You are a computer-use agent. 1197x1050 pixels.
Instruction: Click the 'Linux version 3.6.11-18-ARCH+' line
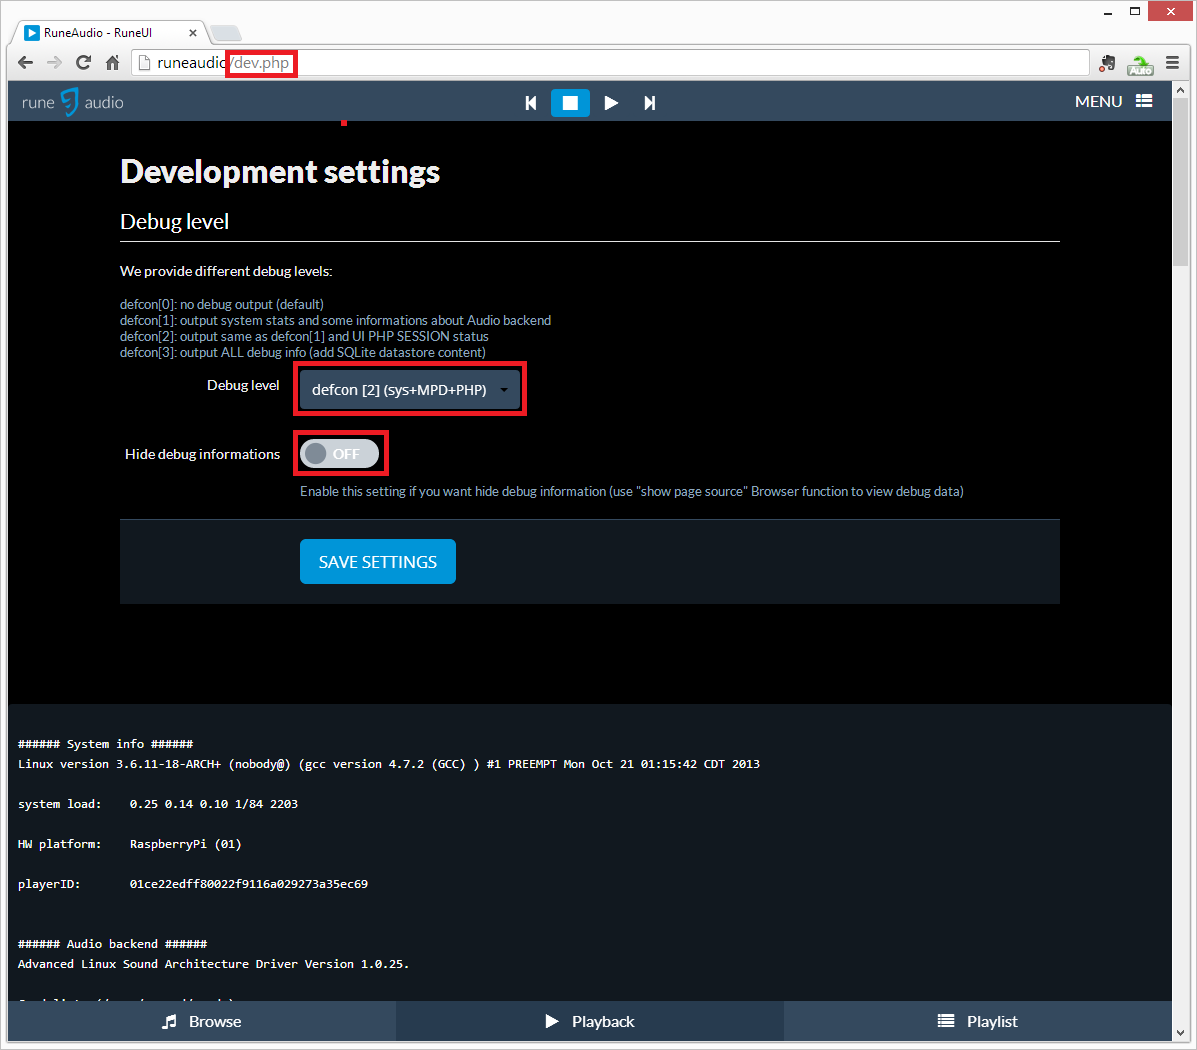(x=389, y=764)
